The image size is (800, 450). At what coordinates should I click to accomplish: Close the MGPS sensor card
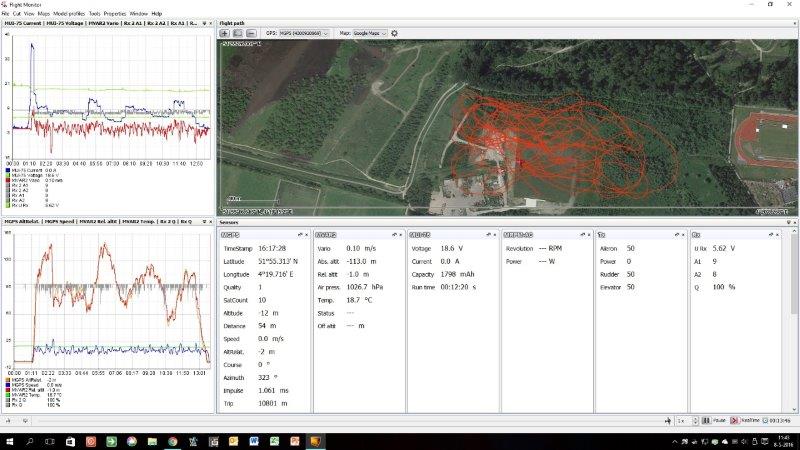coord(306,235)
